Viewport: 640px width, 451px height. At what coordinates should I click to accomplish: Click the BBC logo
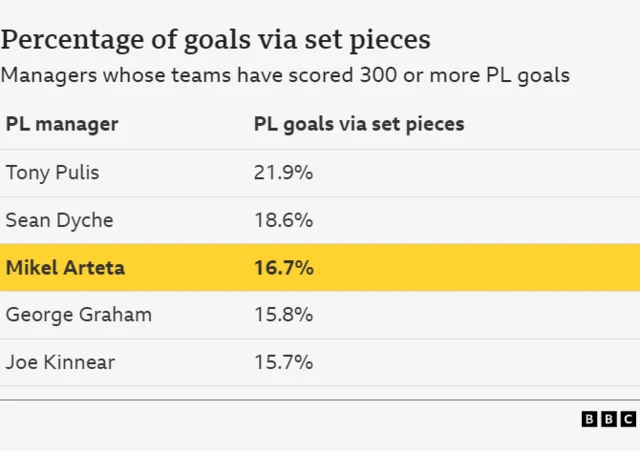(x=608, y=419)
